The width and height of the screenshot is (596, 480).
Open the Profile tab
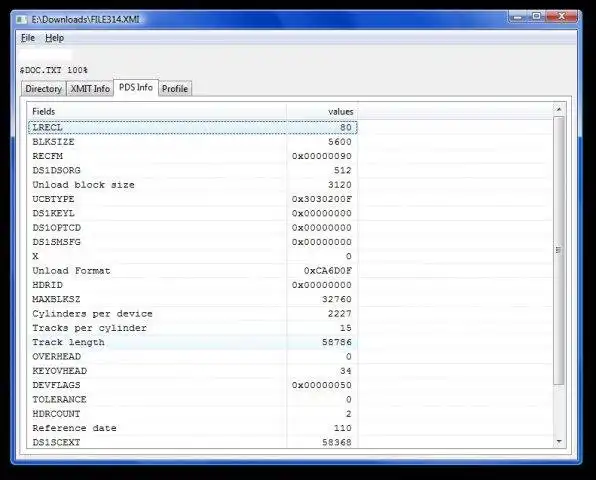175,89
